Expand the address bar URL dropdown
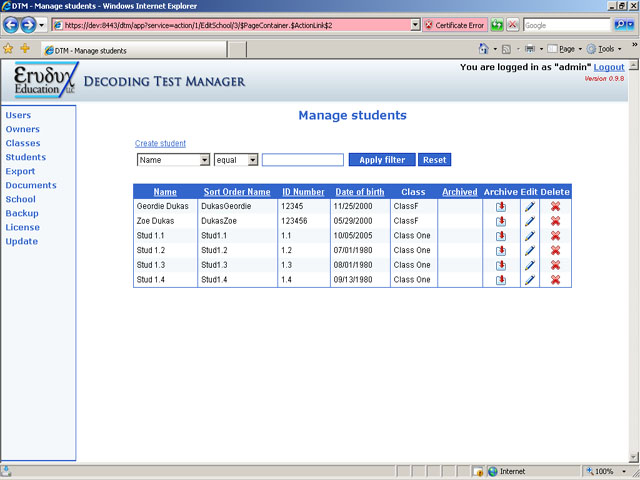Screen dimensions: 640x480 tap(416, 25)
